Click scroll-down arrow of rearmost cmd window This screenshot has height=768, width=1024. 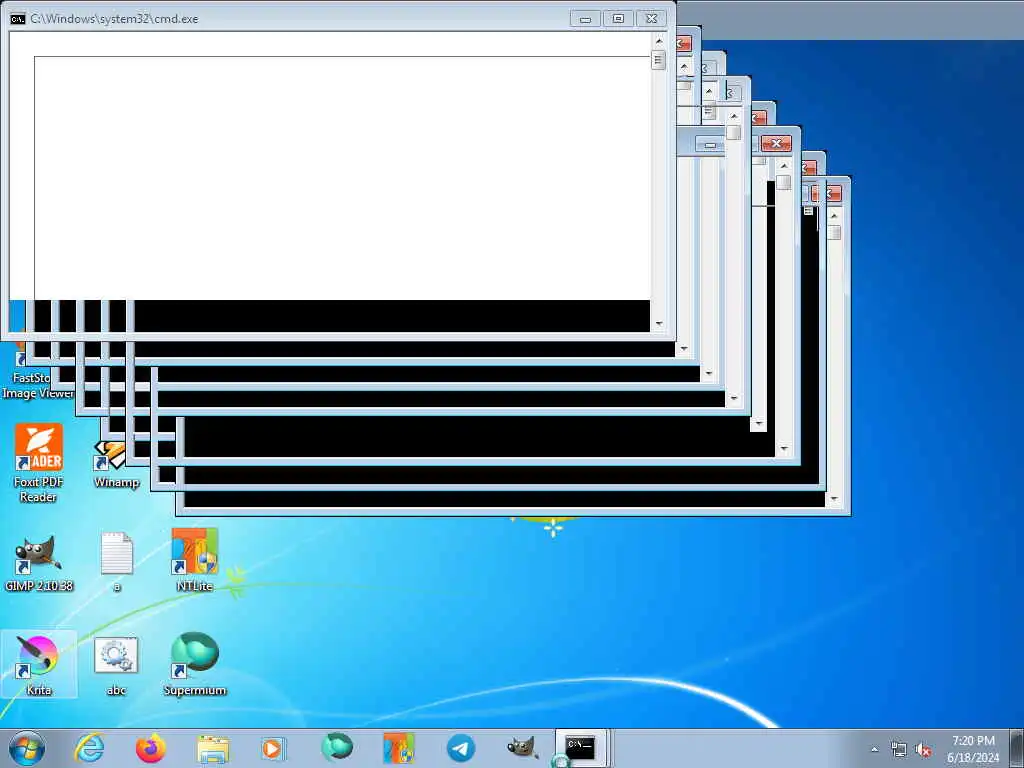click(x=834, y=499)
